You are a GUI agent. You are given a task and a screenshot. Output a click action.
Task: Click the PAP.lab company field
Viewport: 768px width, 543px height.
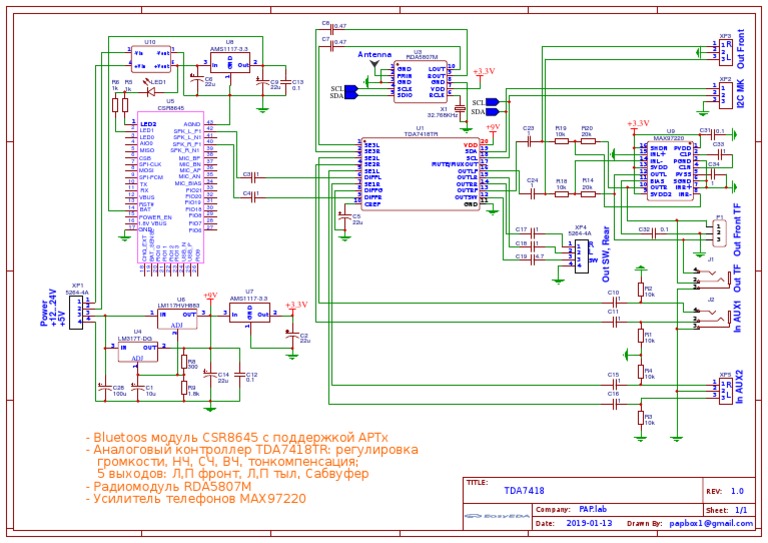[593, 509]
